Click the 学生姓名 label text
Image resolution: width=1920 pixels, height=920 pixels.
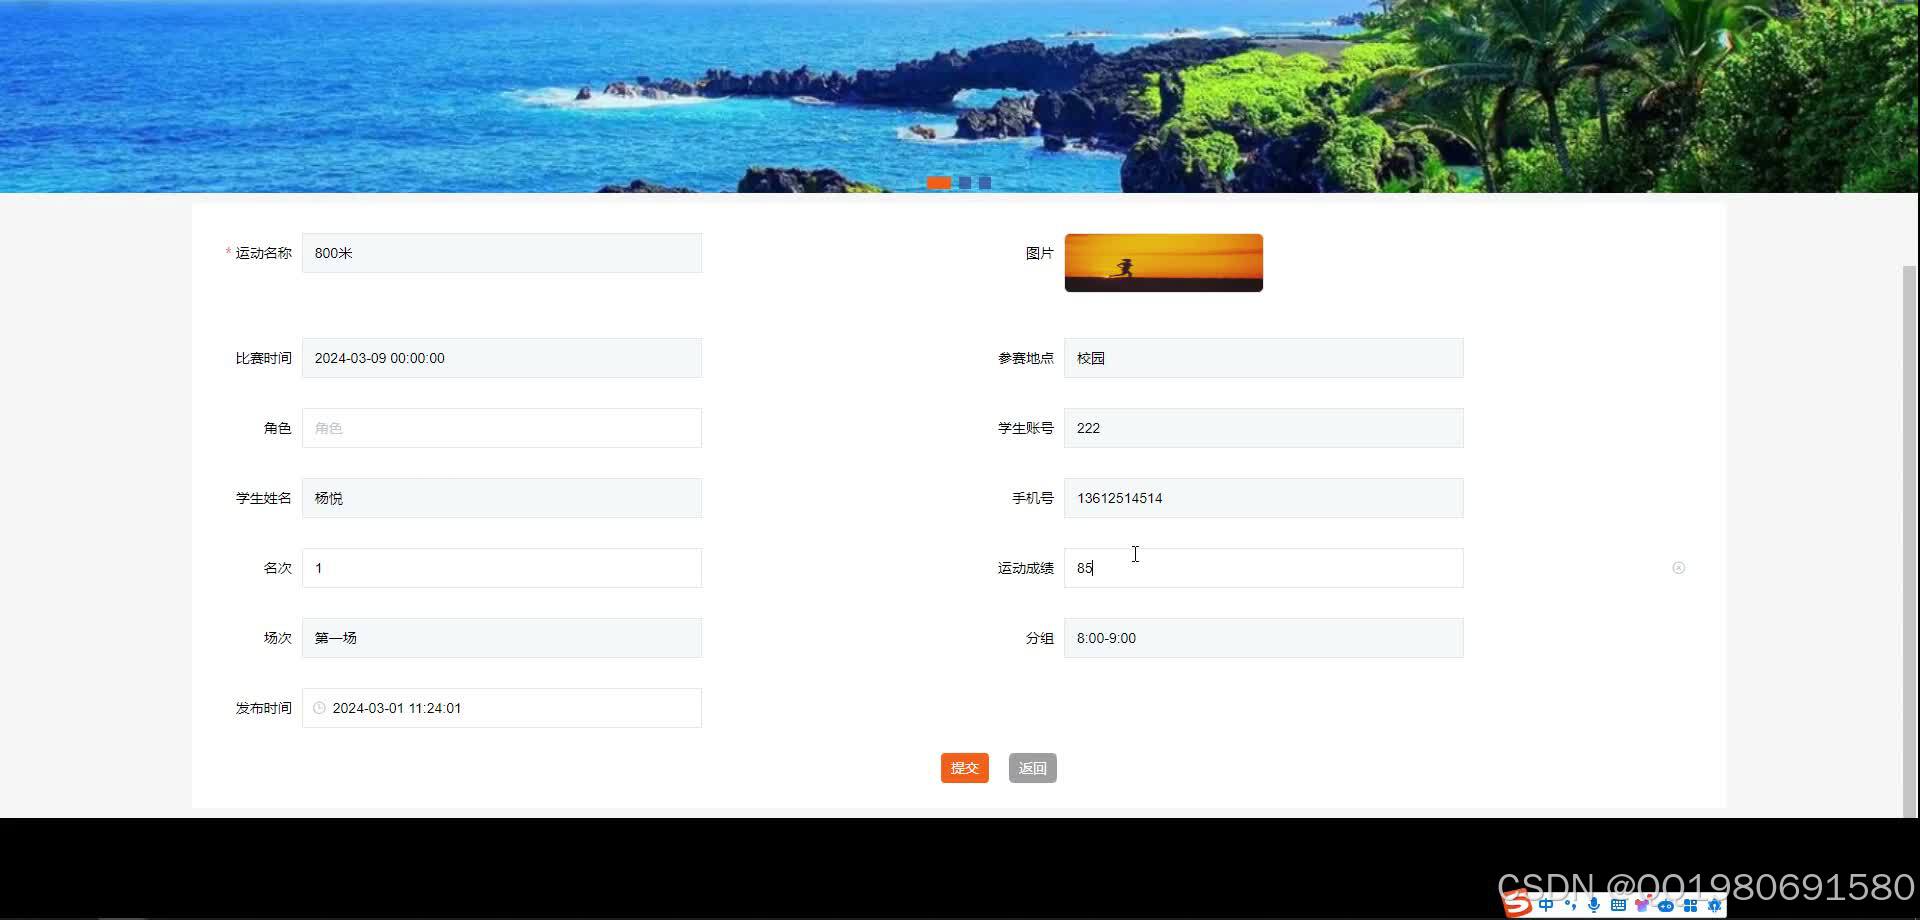pos(264,498)
